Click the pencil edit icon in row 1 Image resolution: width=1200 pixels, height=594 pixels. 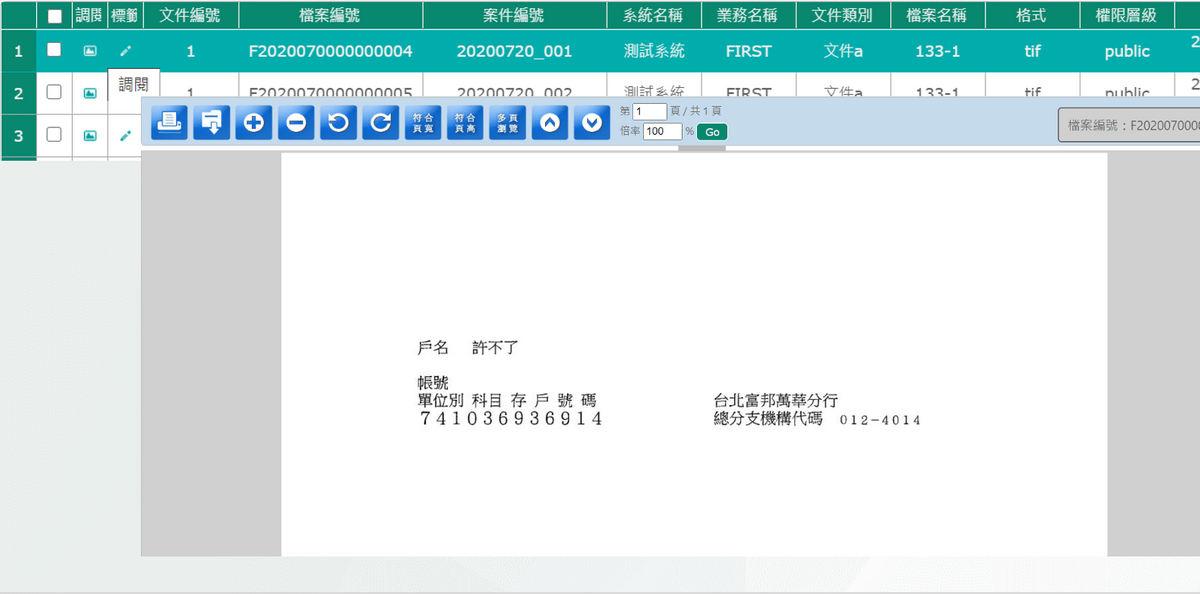tap(125, 51)
